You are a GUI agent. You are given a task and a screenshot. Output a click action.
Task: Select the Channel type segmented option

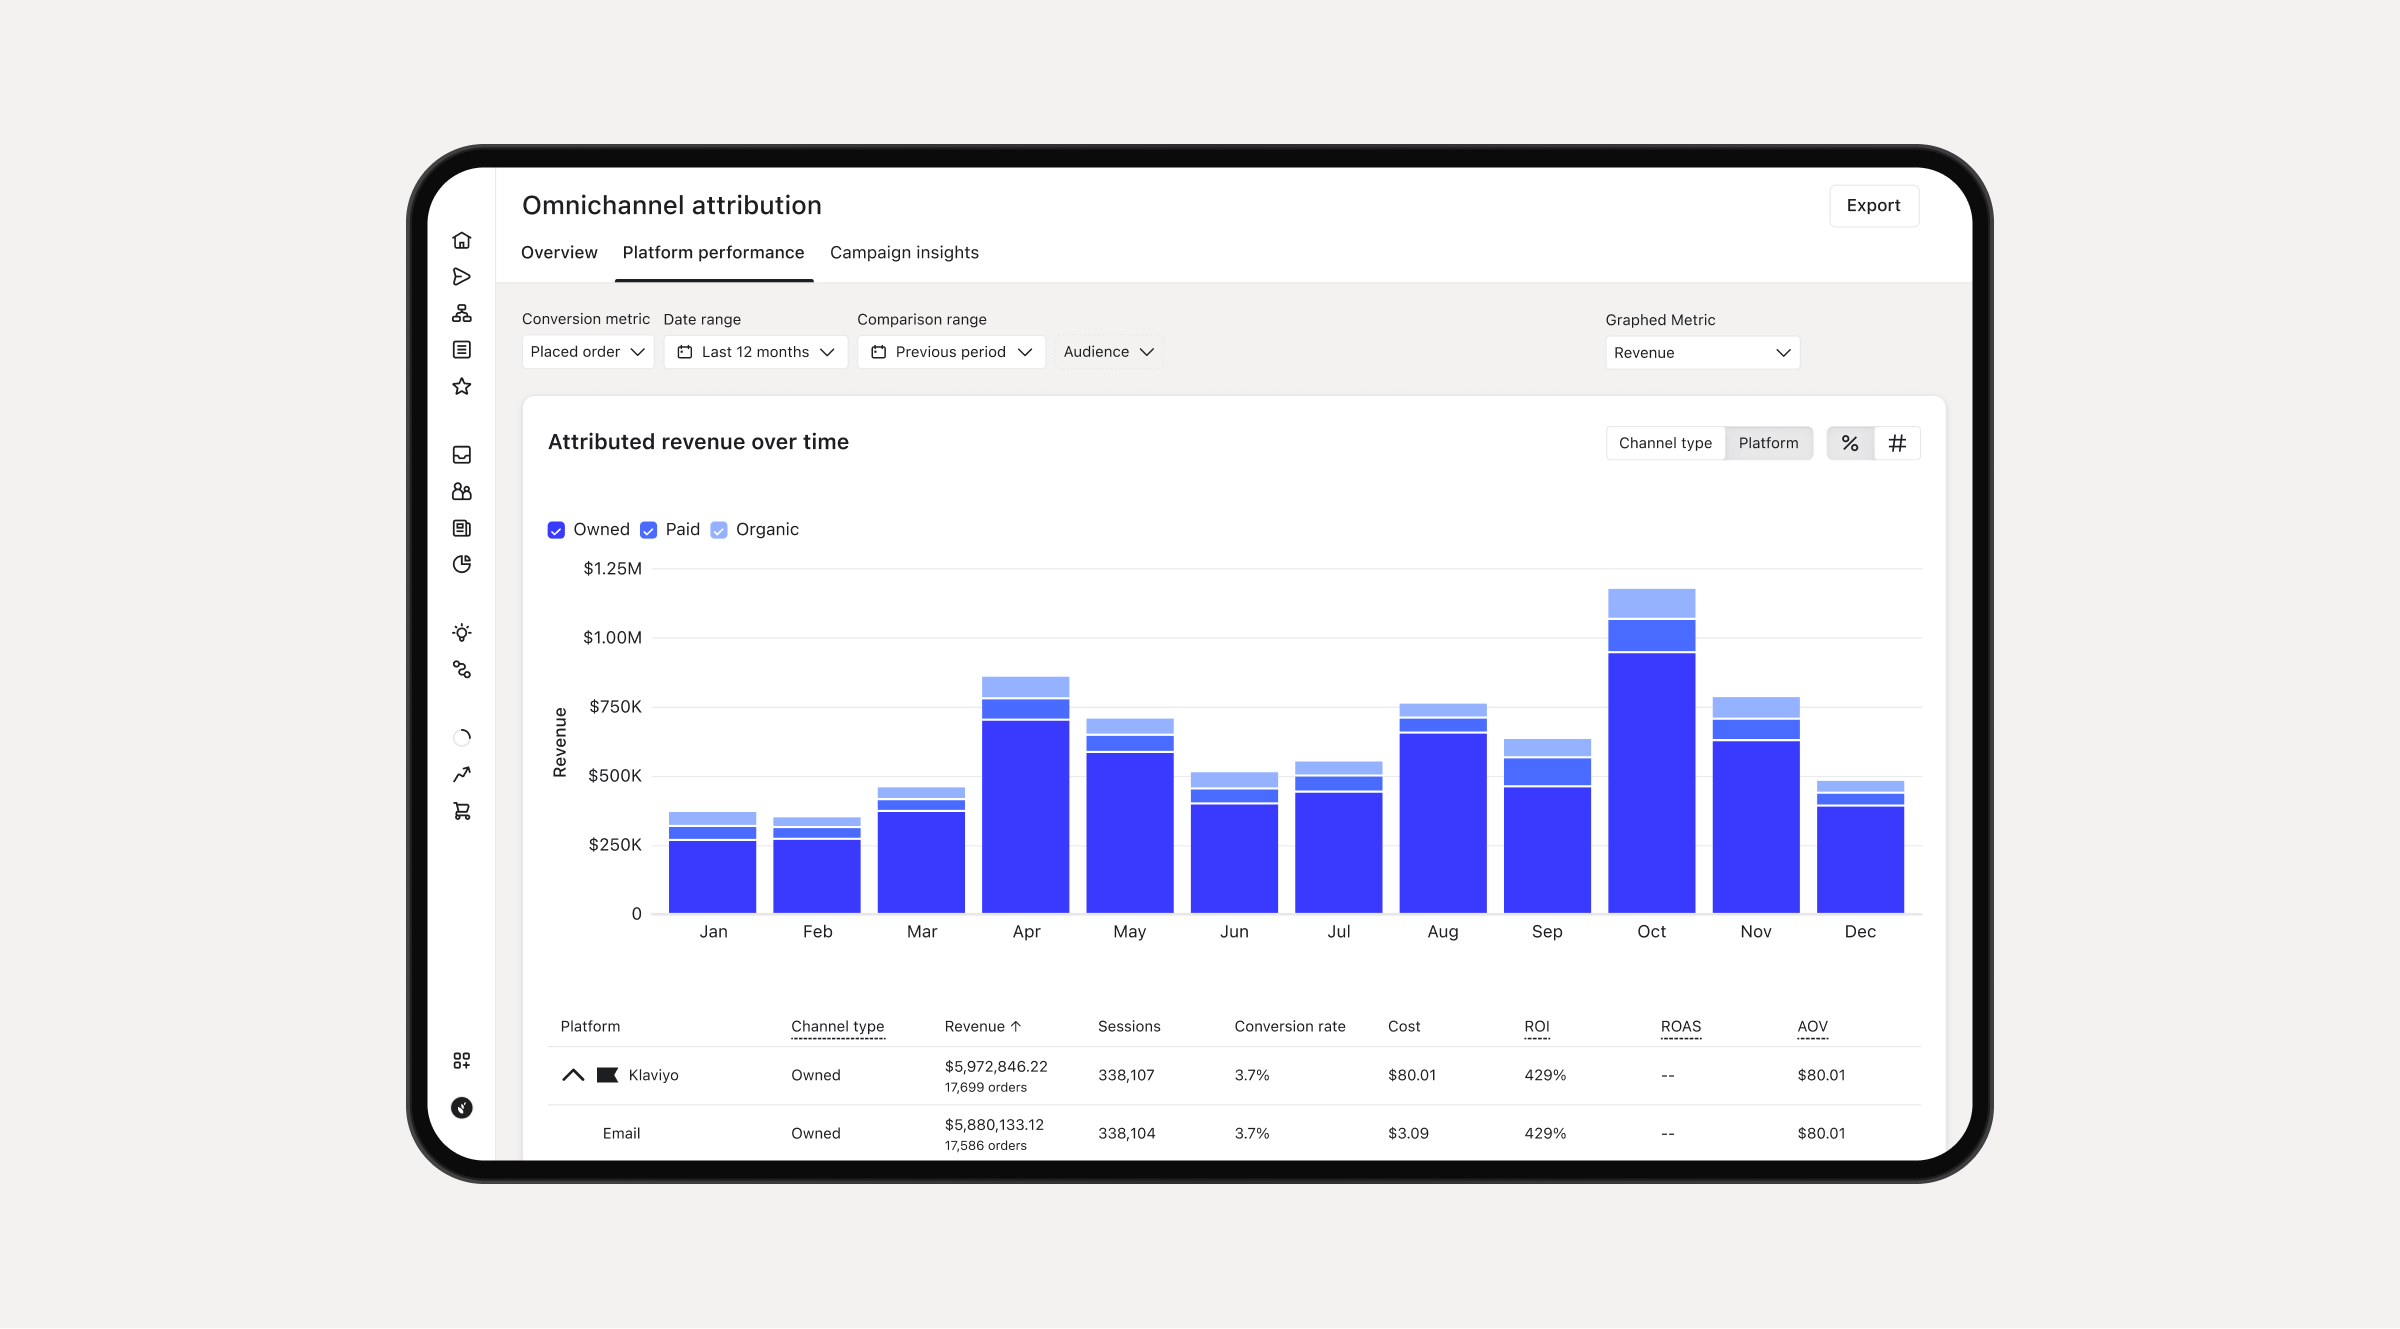coord(1665,443)
